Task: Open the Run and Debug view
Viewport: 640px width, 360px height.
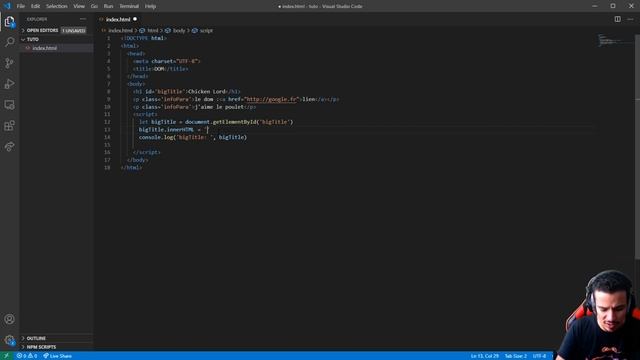Action: coord(9,84)
